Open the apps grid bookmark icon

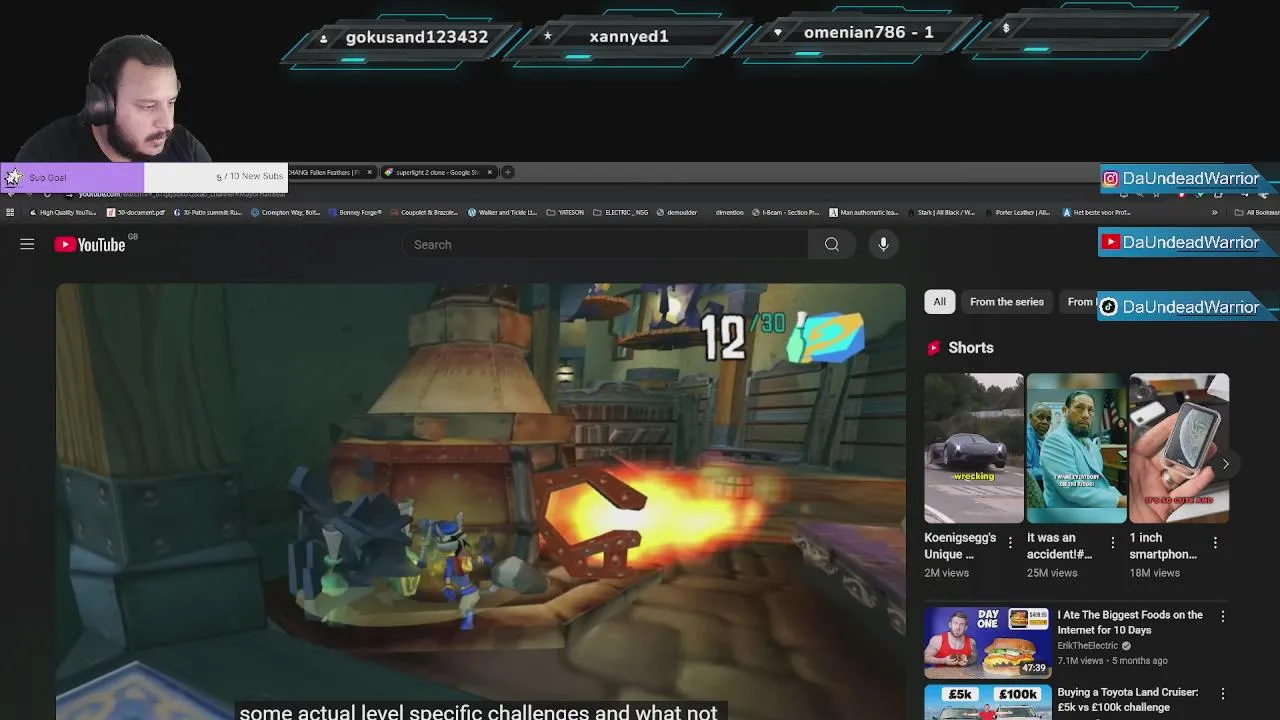(10, 212)
